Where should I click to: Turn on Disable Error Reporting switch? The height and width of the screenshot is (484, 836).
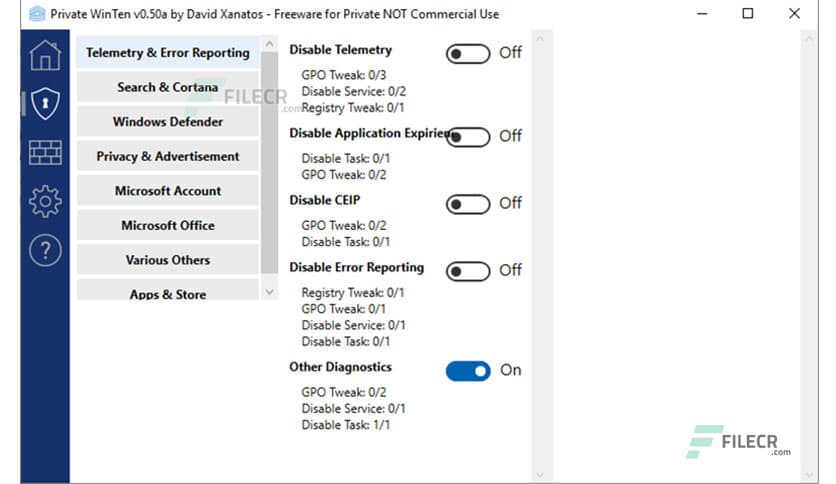(468, 270)
